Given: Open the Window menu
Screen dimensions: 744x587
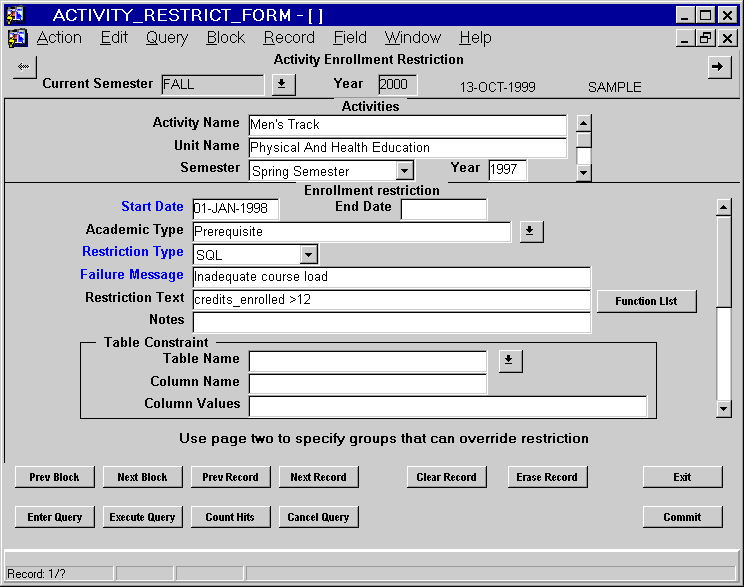Looking at the screenshot, I should (412, 37).
